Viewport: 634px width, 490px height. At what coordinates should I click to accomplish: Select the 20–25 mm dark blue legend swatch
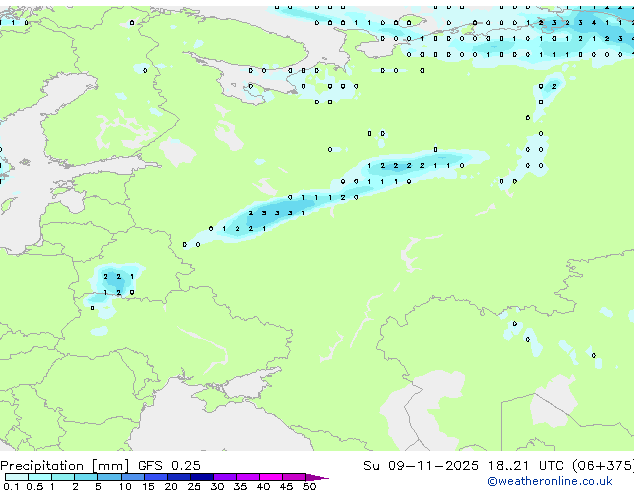179,477
